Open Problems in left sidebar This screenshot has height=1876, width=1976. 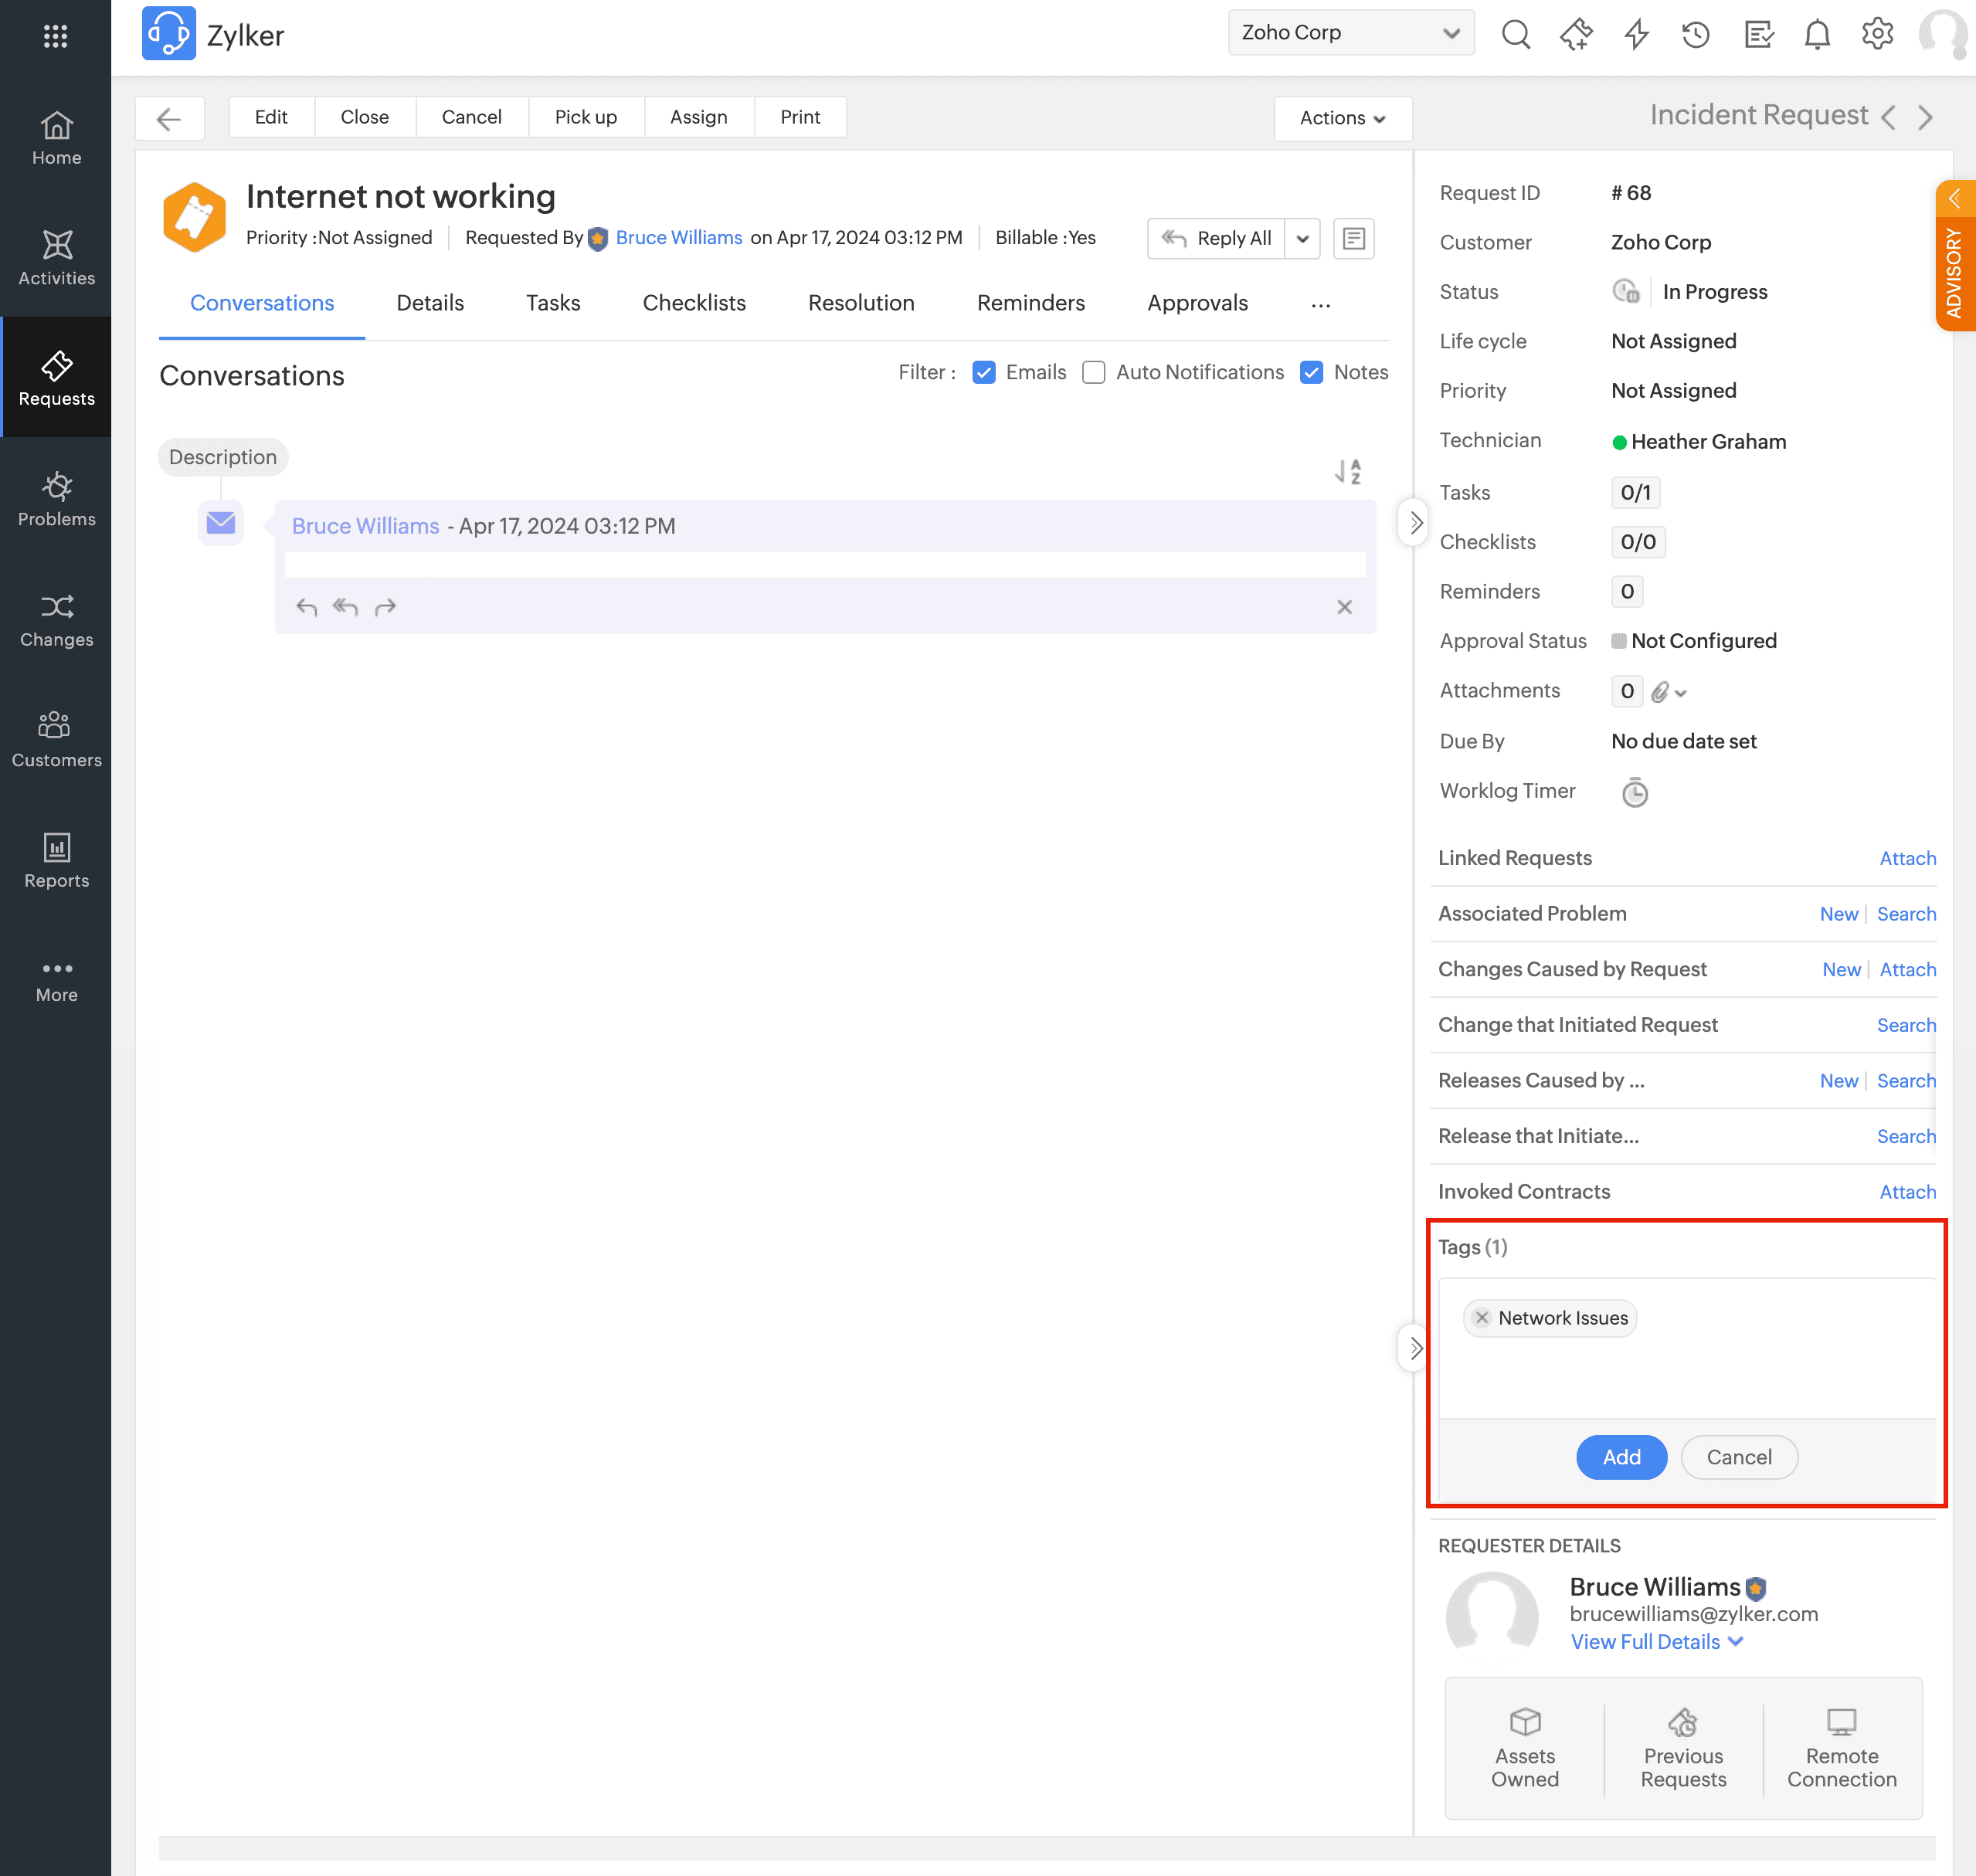point(56,498)
